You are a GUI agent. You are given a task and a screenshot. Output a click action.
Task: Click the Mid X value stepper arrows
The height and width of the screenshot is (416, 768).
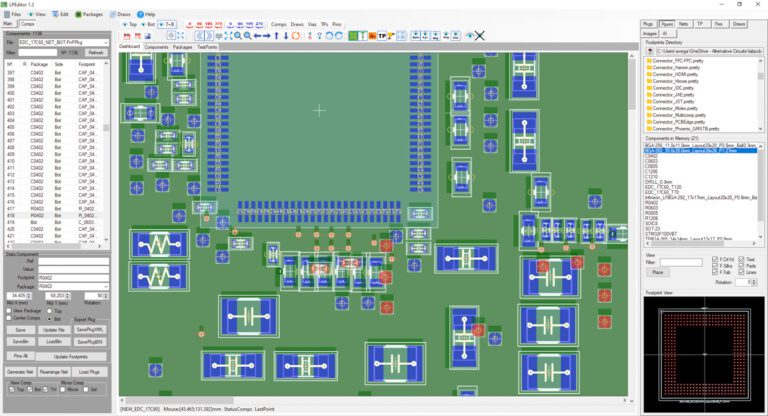29,296
